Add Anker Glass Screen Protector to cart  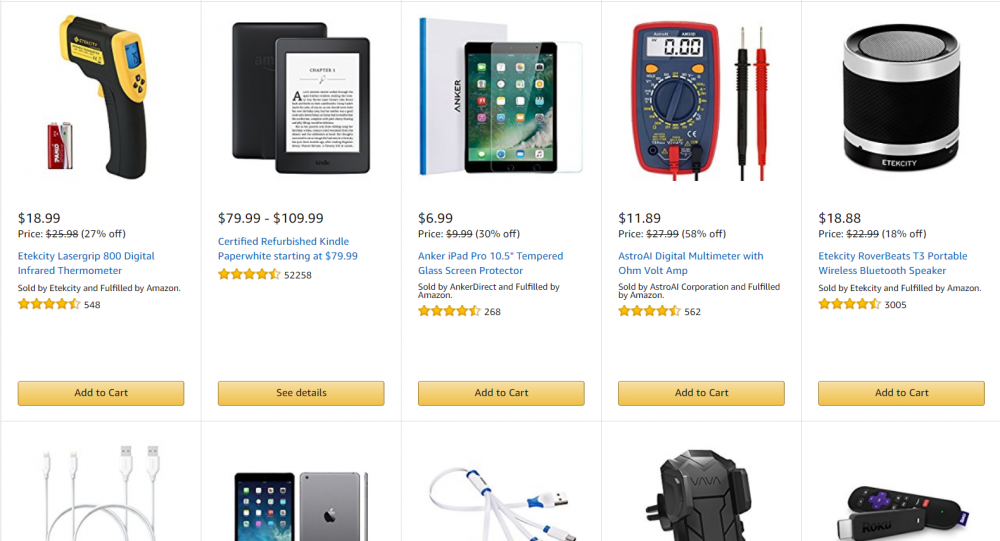click(x=501, y=393)
